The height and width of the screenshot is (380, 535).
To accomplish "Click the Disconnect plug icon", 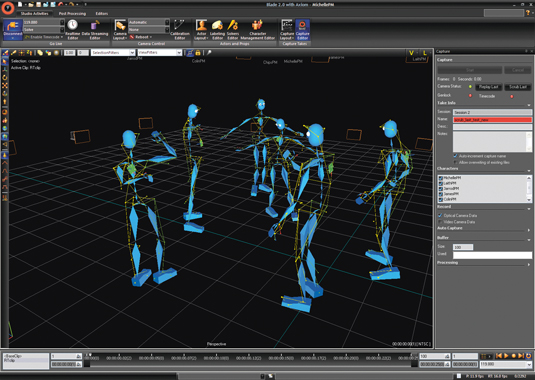I will [13, 29].
